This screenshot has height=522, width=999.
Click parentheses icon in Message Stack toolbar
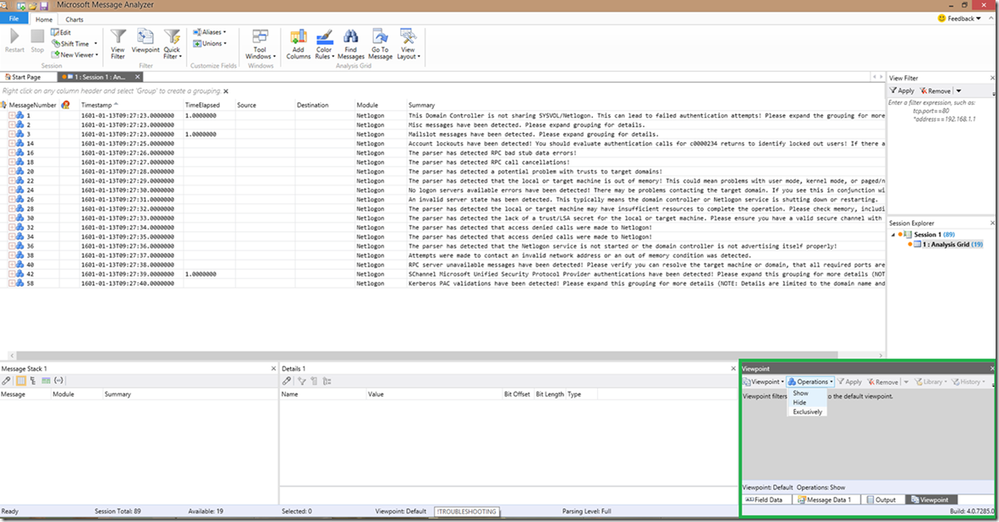click(x=59, y=381)
